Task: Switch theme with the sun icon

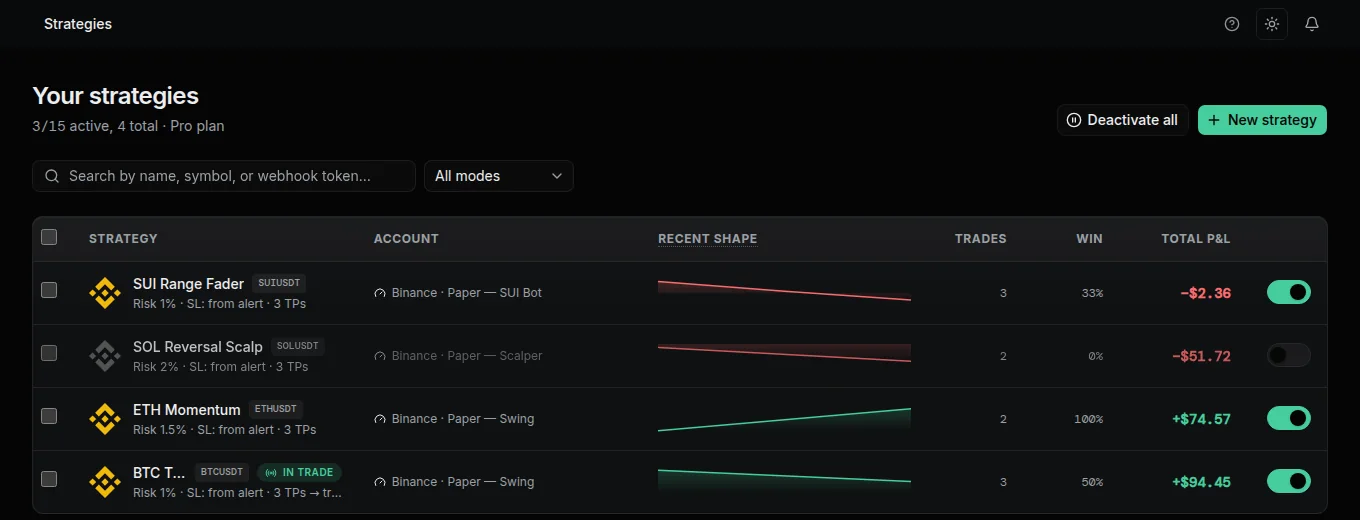Action: [x=1272, y=24]
